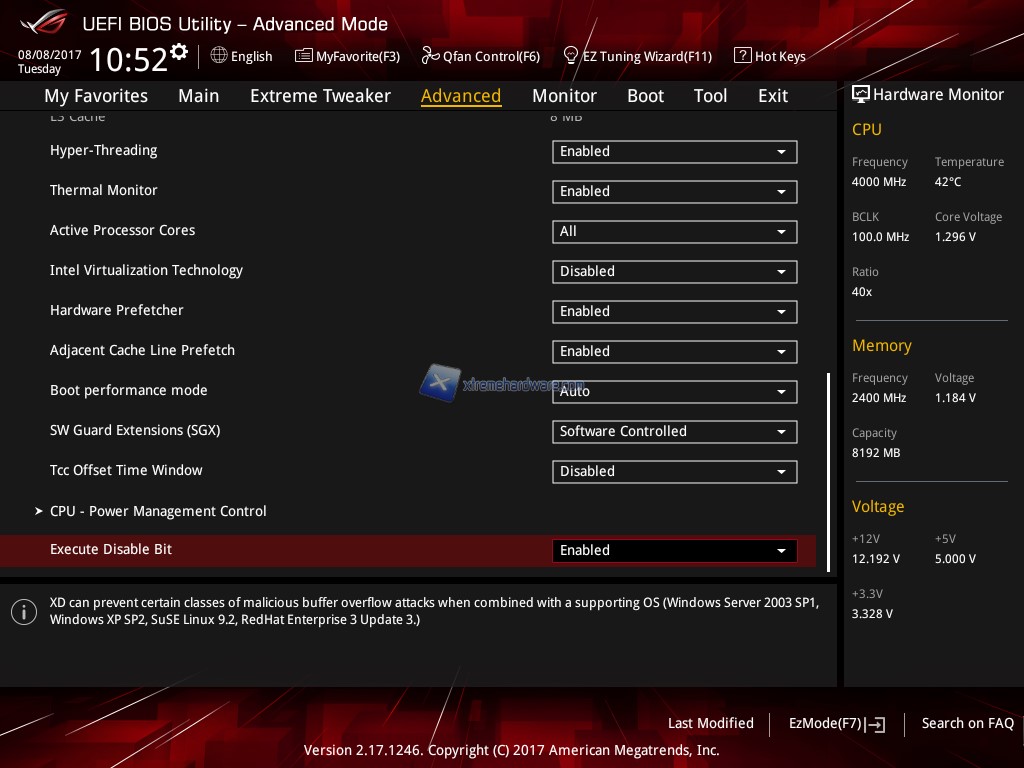Toggle the Execute Disable Bit setting
The width and height of the screenshot is (1024, 768).
(x=674, y=551)
